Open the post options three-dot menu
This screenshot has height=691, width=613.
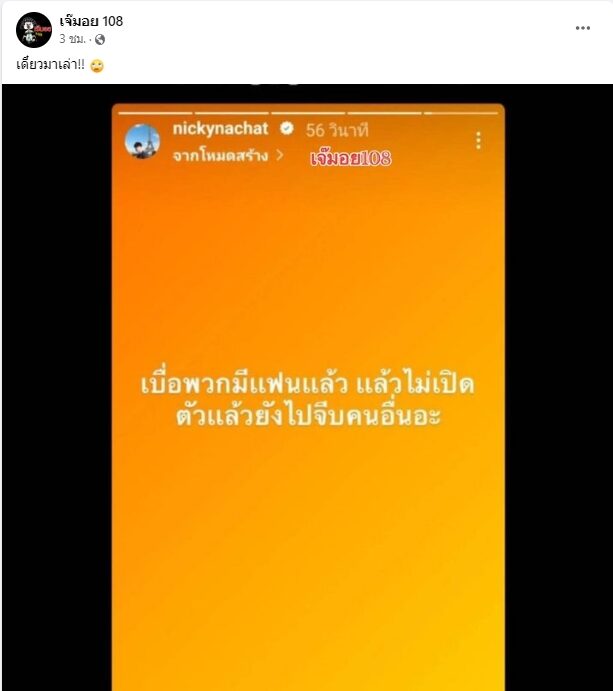[x=583, y=28]
